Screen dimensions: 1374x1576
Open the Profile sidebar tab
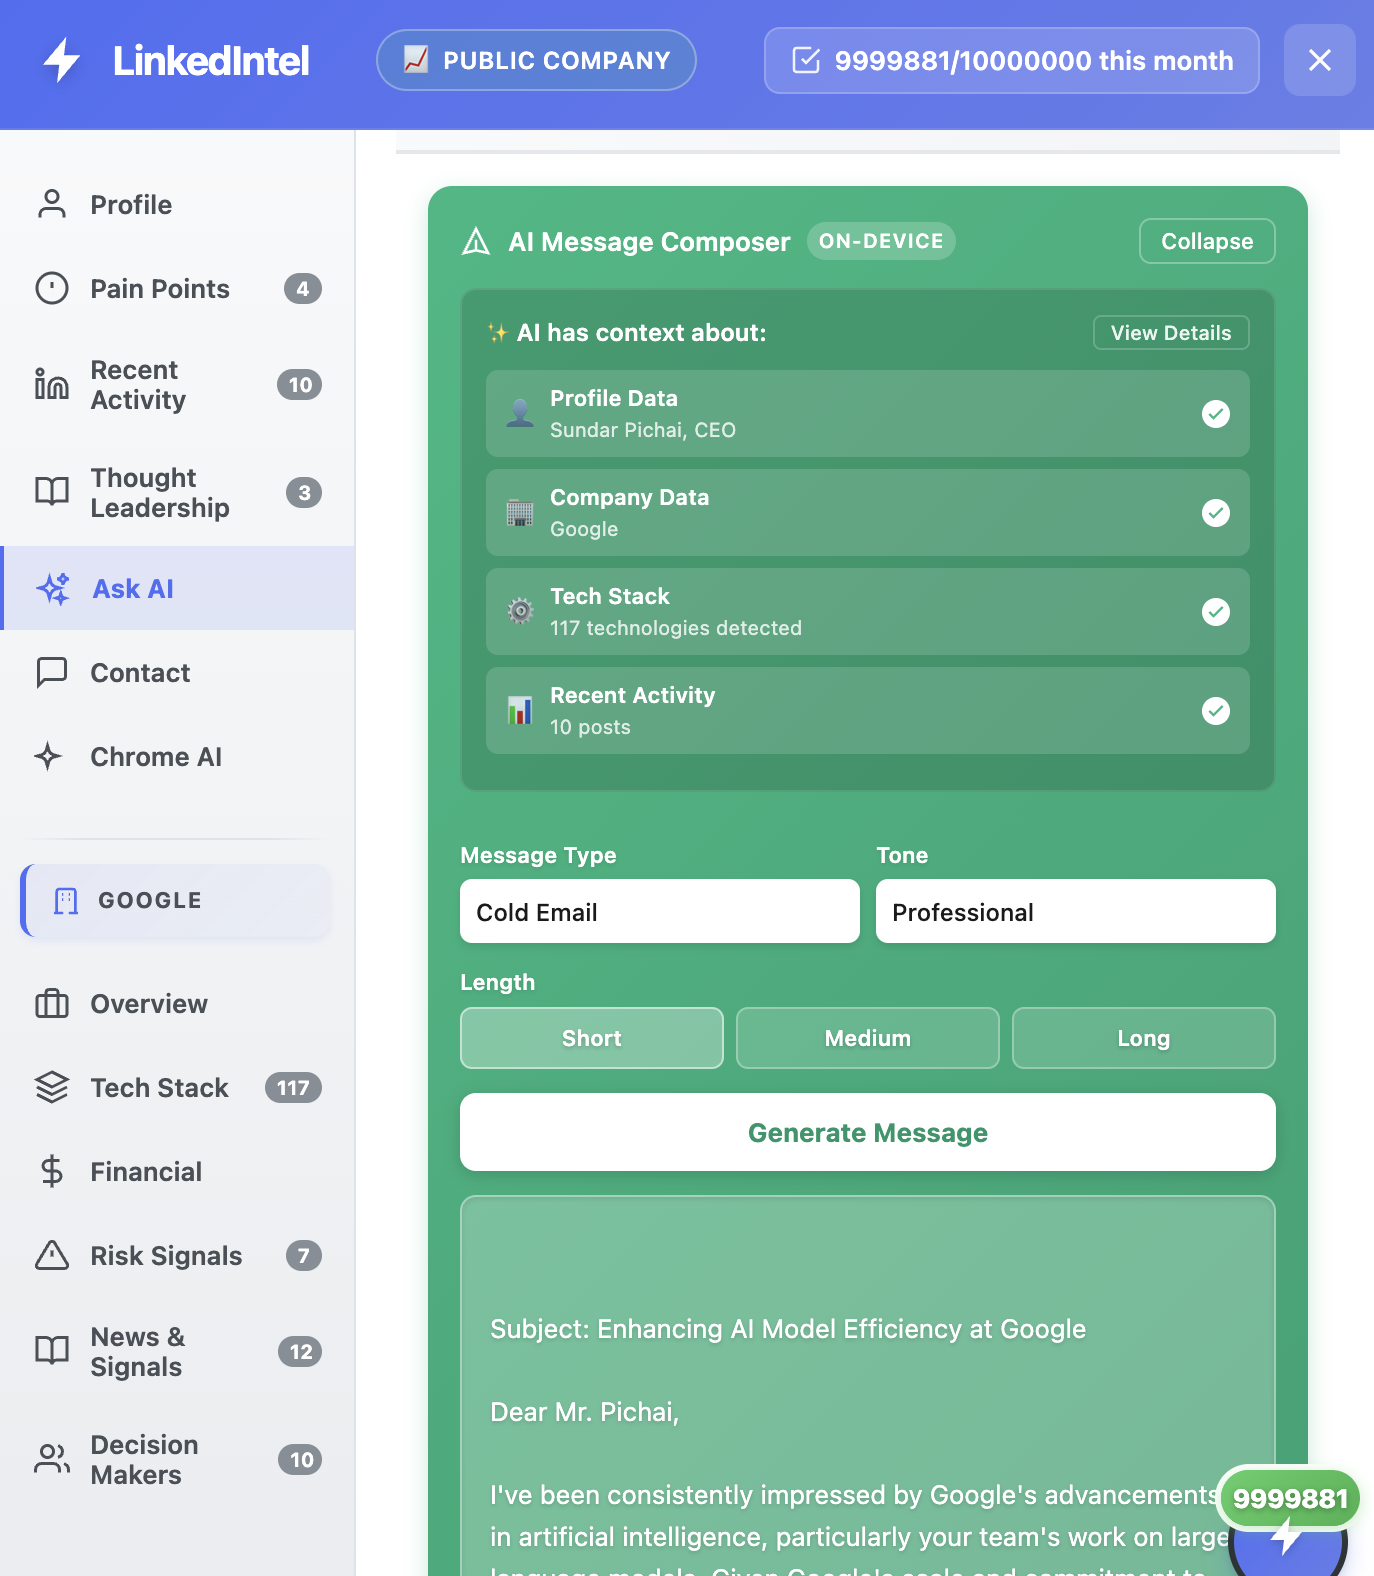point(178,204)
